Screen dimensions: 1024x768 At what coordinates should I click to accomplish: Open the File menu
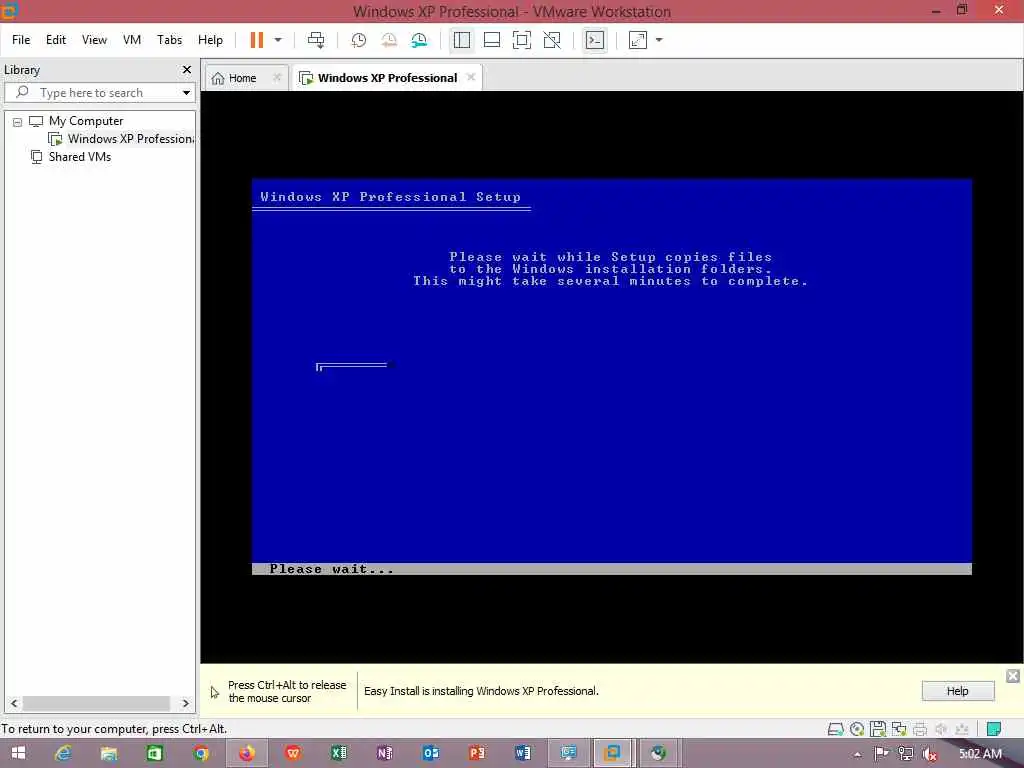(x=21, y=40)
